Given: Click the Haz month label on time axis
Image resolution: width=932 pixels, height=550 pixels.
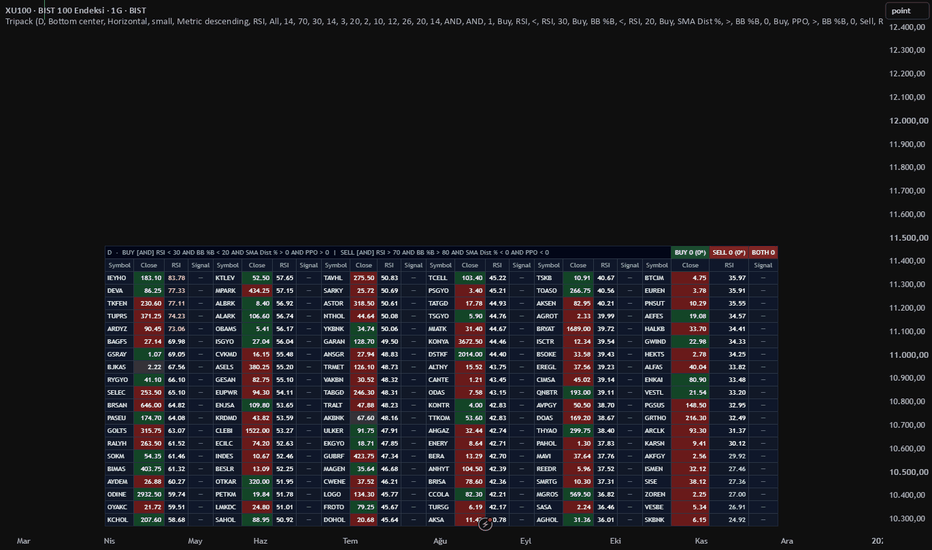Looking at the screenshot, I should pyautogui.click(x=260, y=540).
